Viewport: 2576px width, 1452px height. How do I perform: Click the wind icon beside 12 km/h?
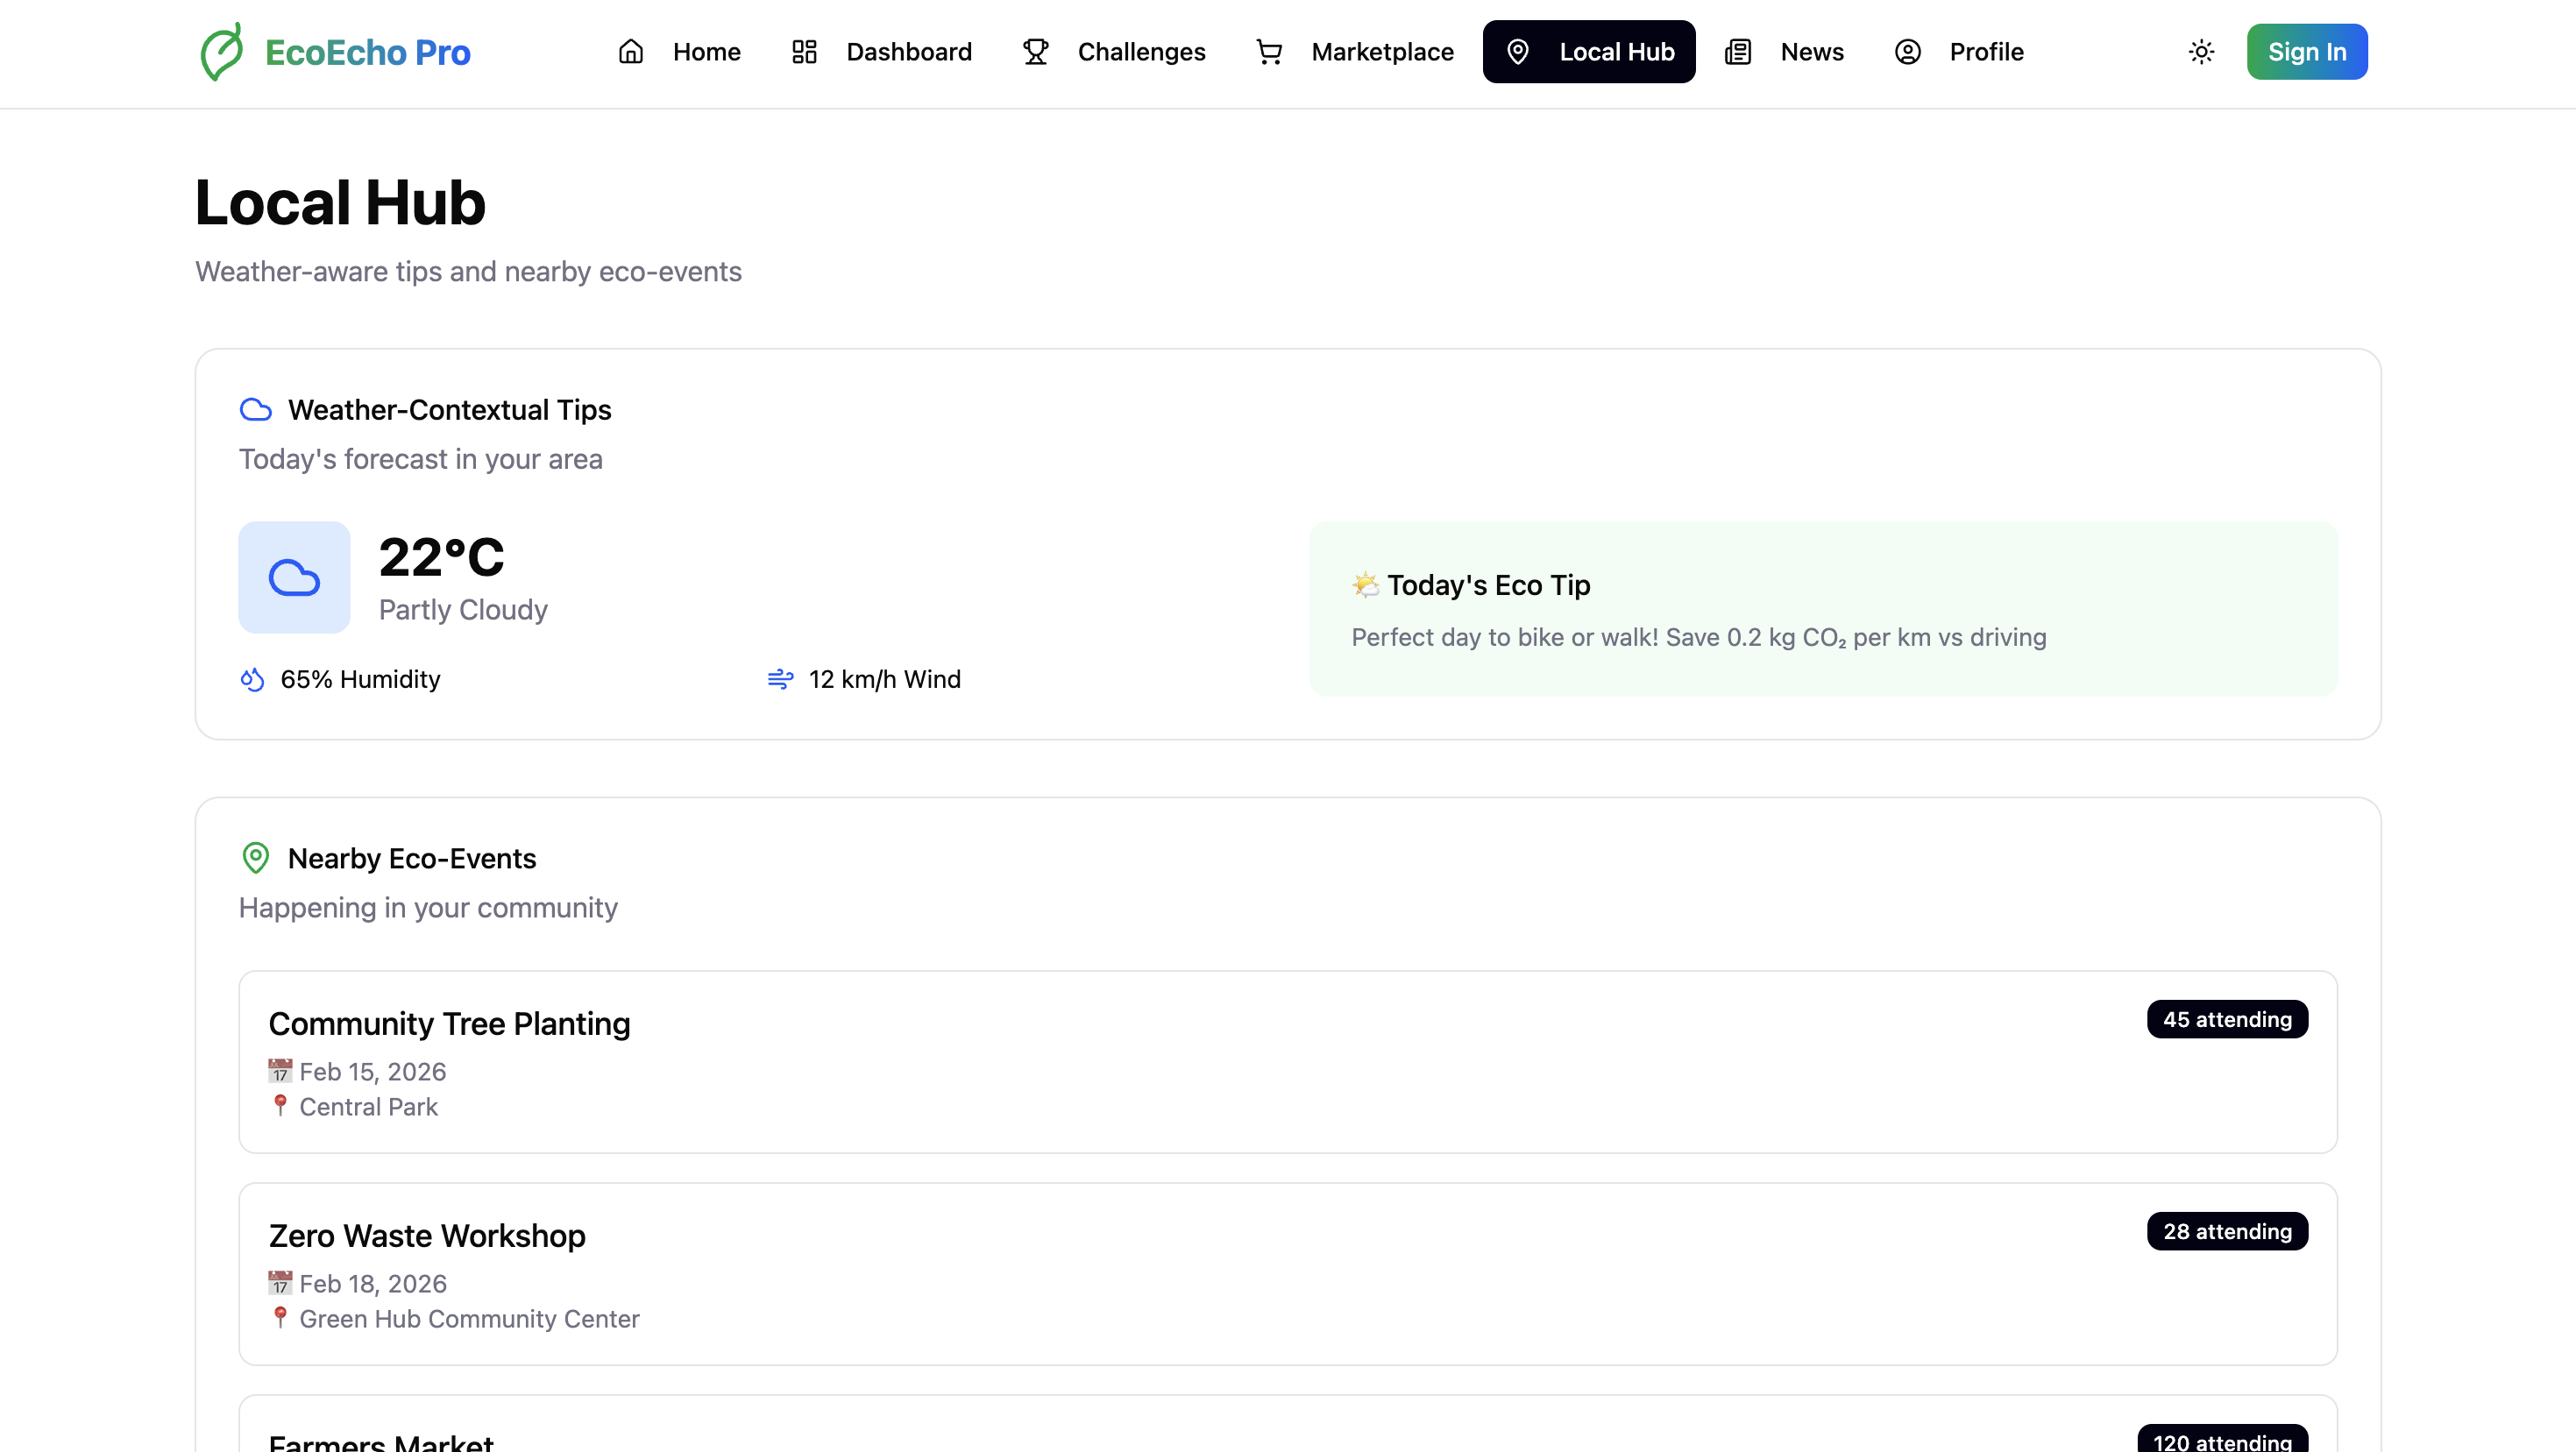coord(780,680)
